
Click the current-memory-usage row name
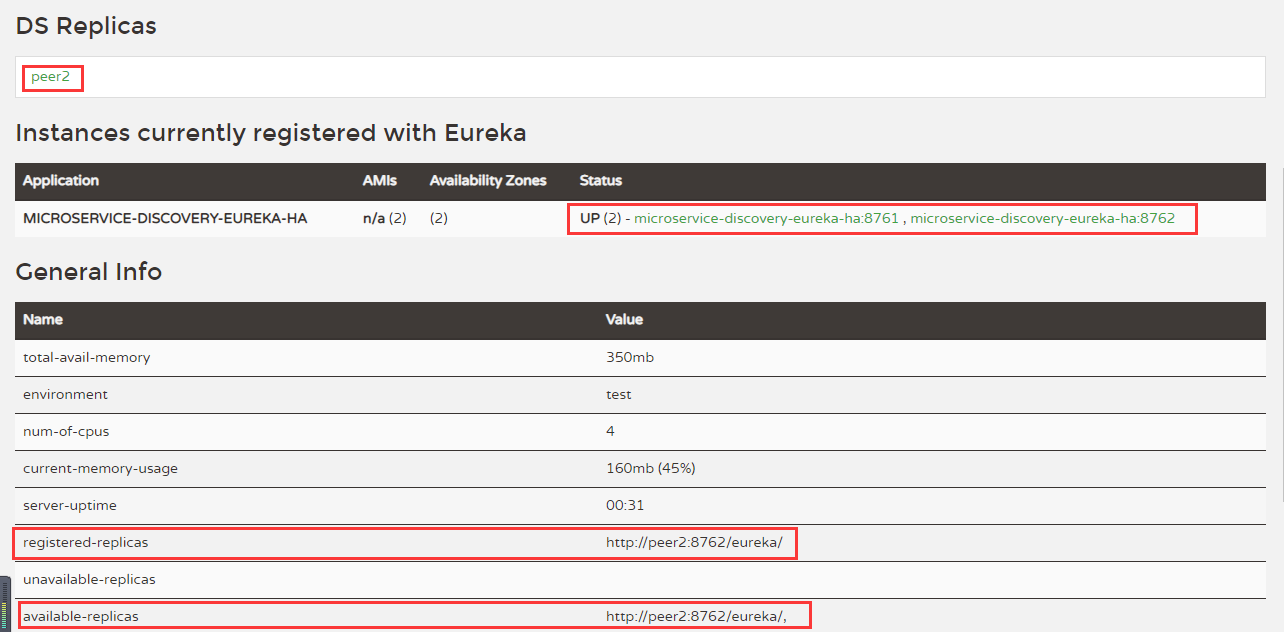tap(100, 468)
